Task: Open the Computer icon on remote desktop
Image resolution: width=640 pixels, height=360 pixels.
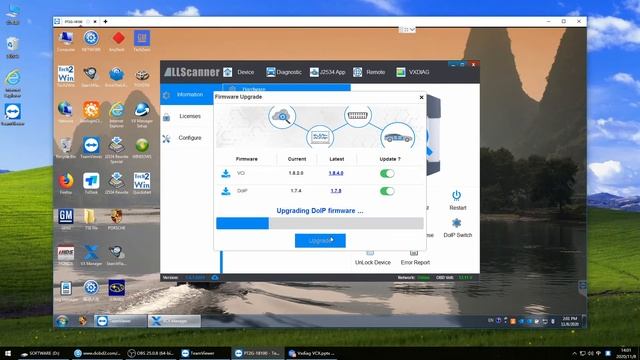Action: 66,40
